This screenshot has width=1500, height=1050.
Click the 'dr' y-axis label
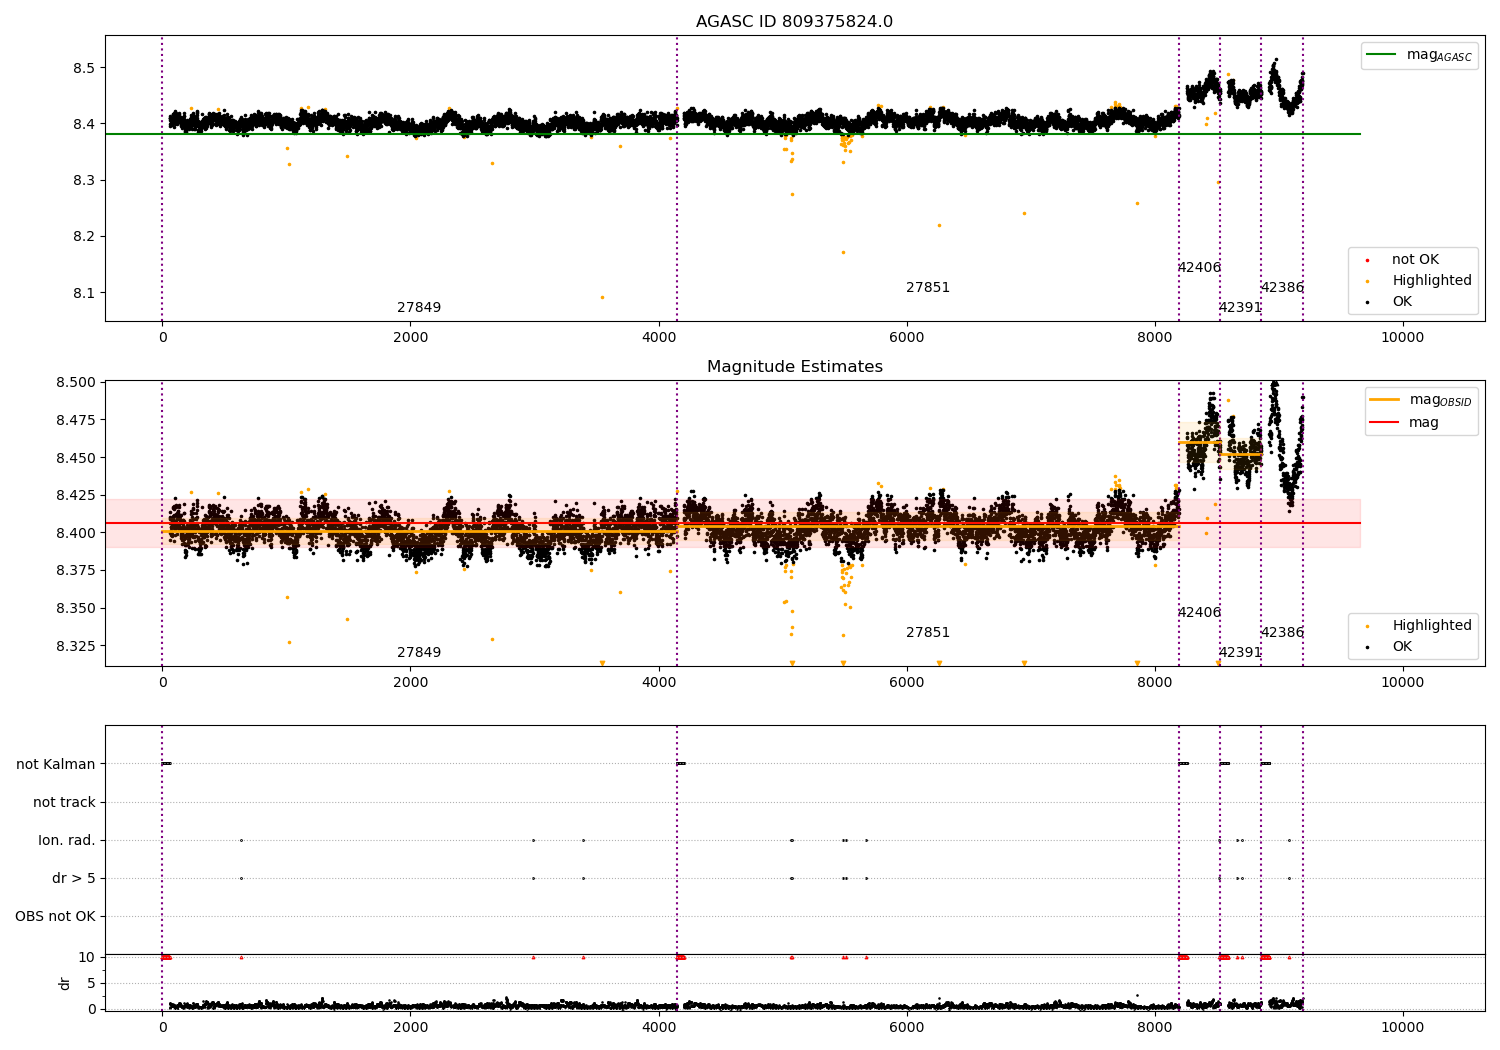(65, 983)
